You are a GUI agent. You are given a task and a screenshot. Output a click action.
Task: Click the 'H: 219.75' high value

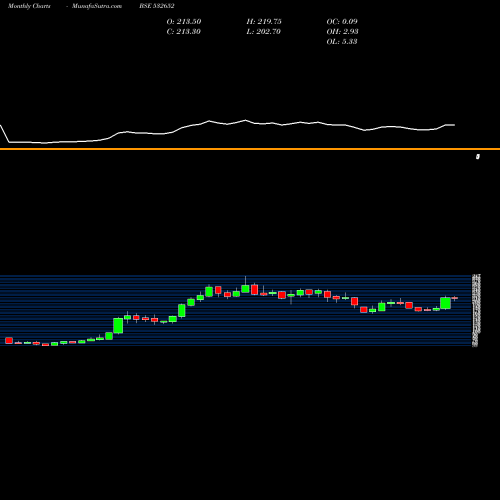click(x=264, y=22)
